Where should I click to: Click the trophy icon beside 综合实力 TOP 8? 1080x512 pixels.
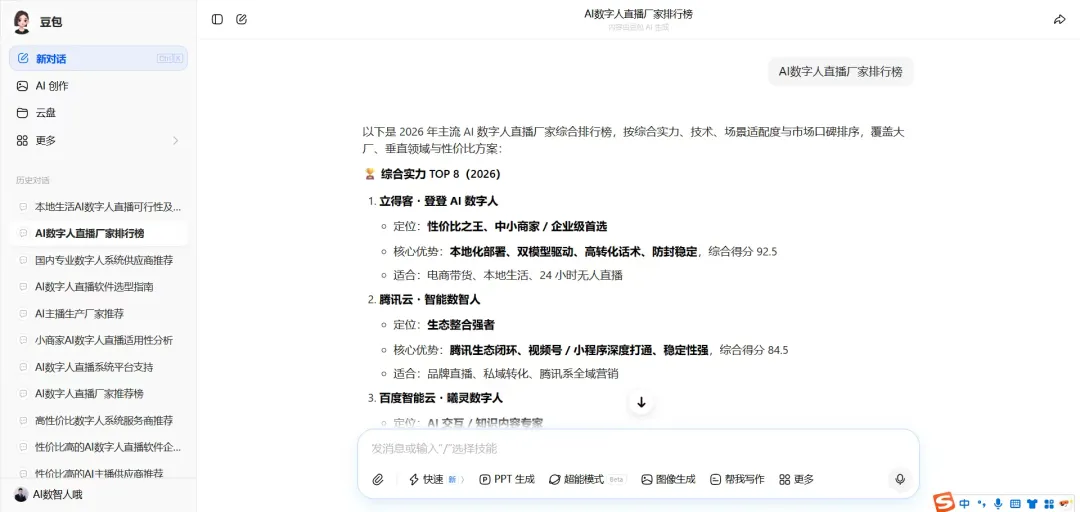pyautogui.click(x=370, y=174)
